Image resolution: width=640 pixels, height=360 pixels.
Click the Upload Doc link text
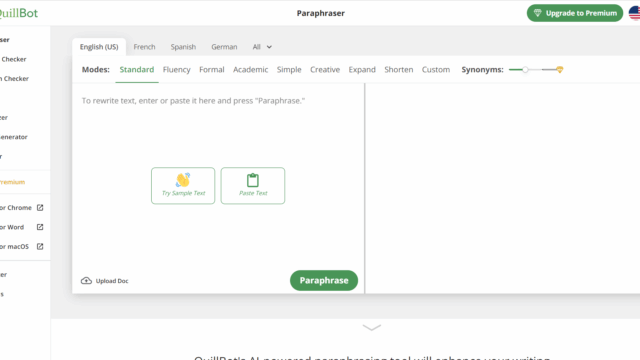pos(112,281)
